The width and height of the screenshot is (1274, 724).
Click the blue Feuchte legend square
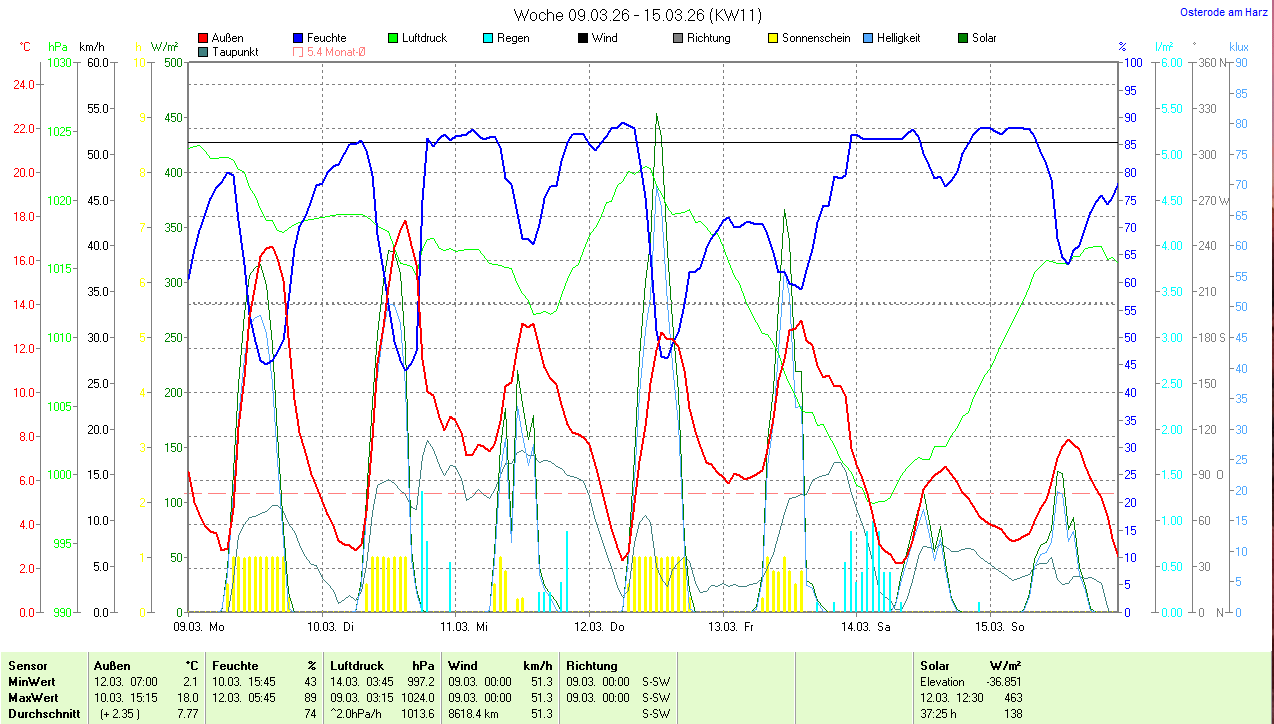coord(299,38)
